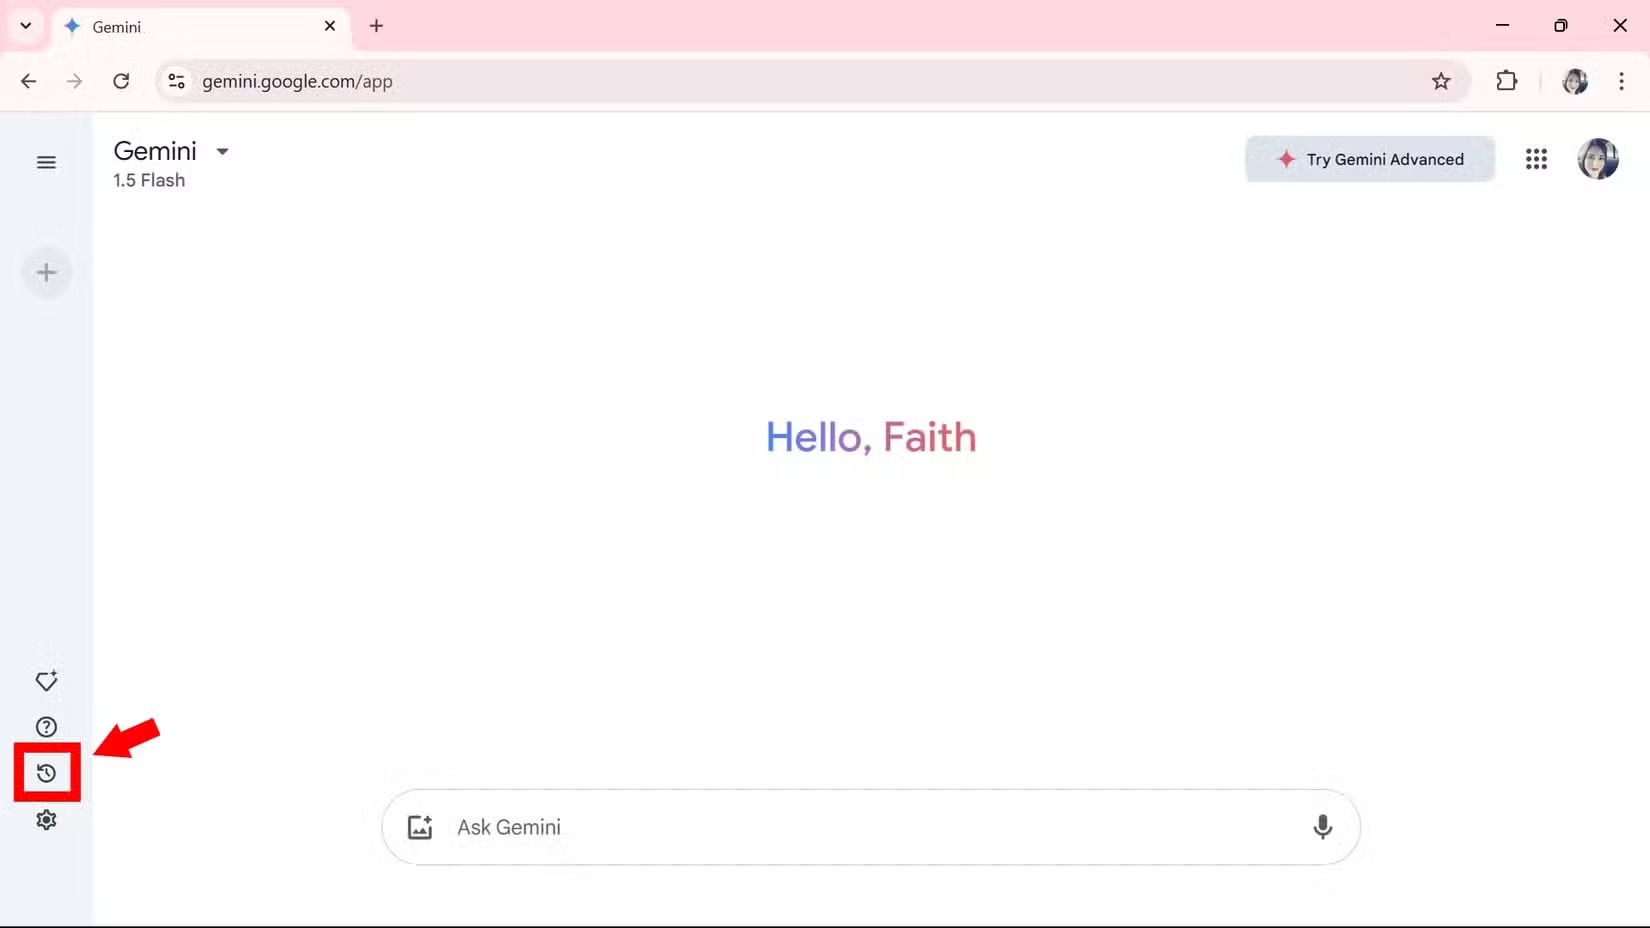
Task: Activate the microphone voice input
Action: point(1322,827)
